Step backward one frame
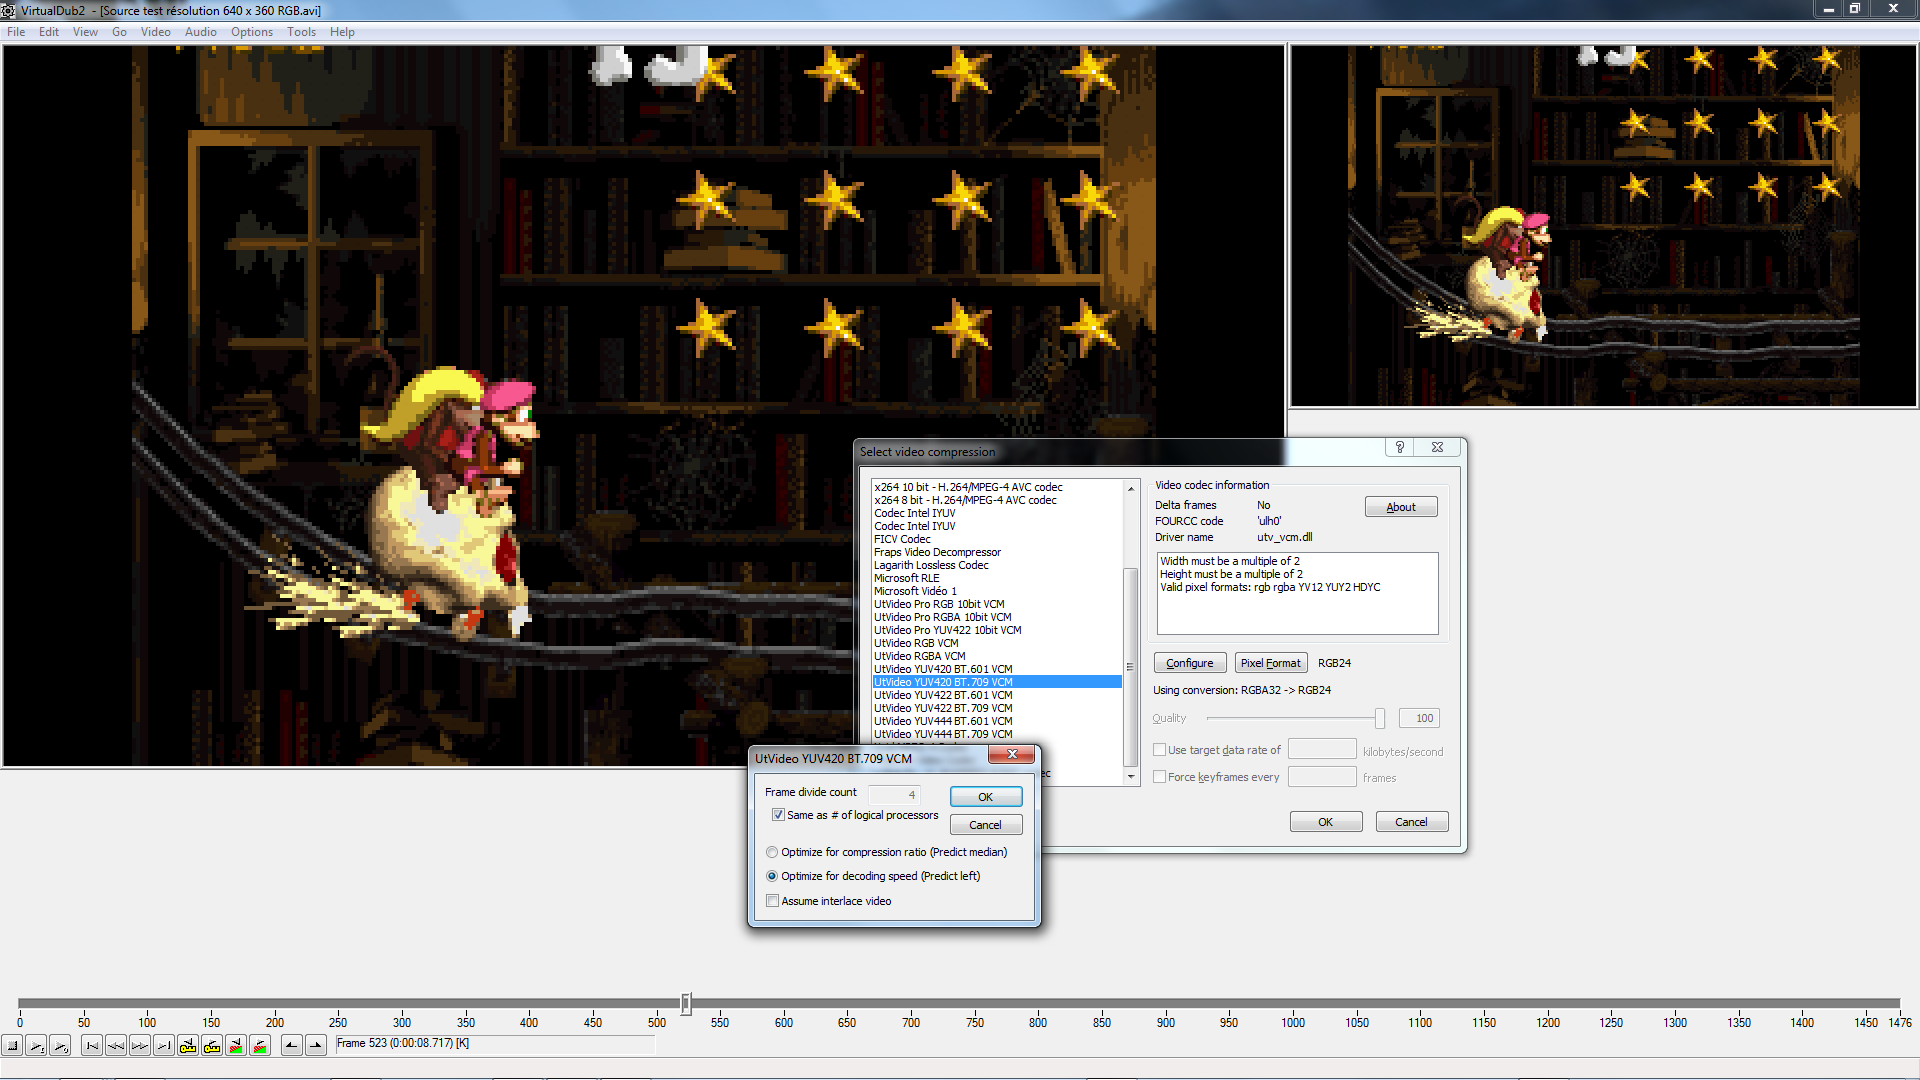 (x=116, y=1046)
